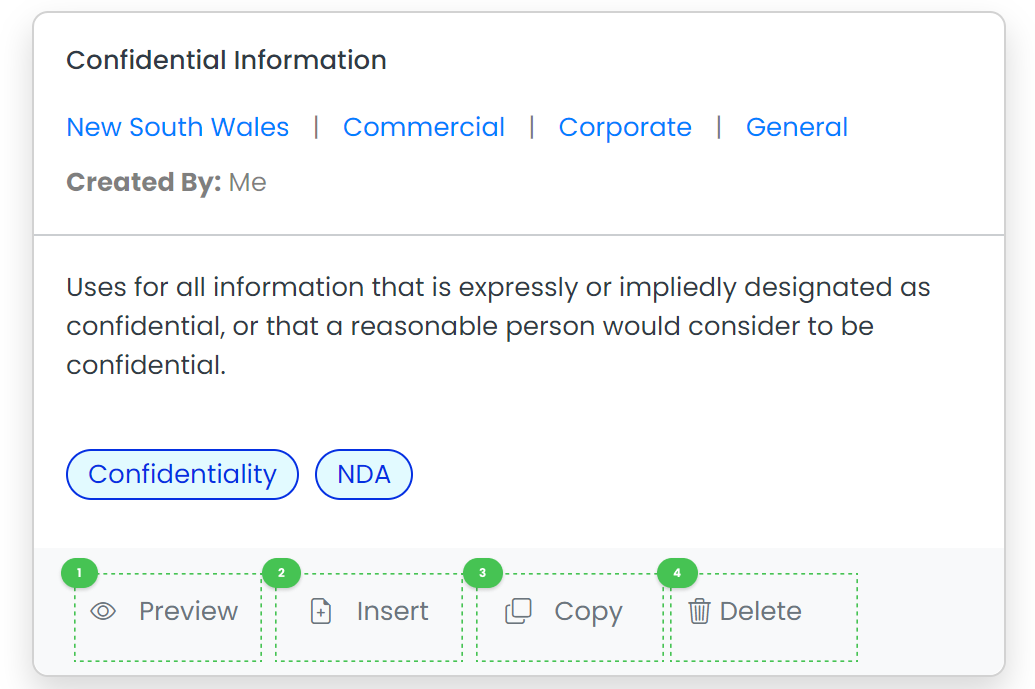This screenshot has height=689, width=1035.
Task: Click the clause description paragraph
Action: pyautogui.click(x=498, y=326)
